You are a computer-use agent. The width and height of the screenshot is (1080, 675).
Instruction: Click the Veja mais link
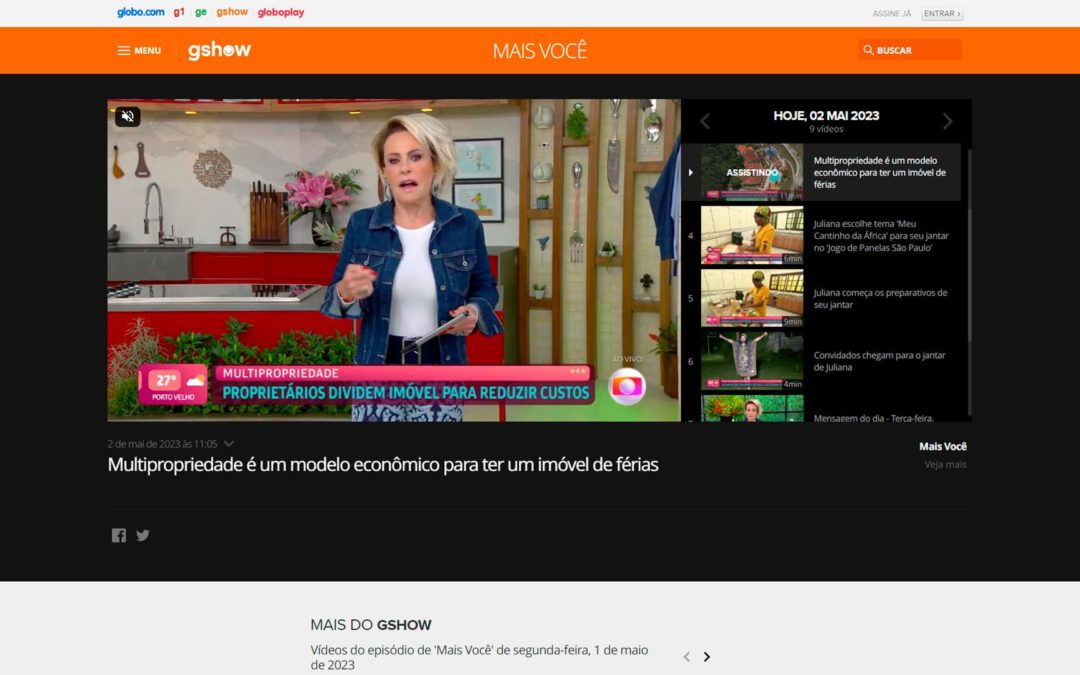(x=945, y=464)
